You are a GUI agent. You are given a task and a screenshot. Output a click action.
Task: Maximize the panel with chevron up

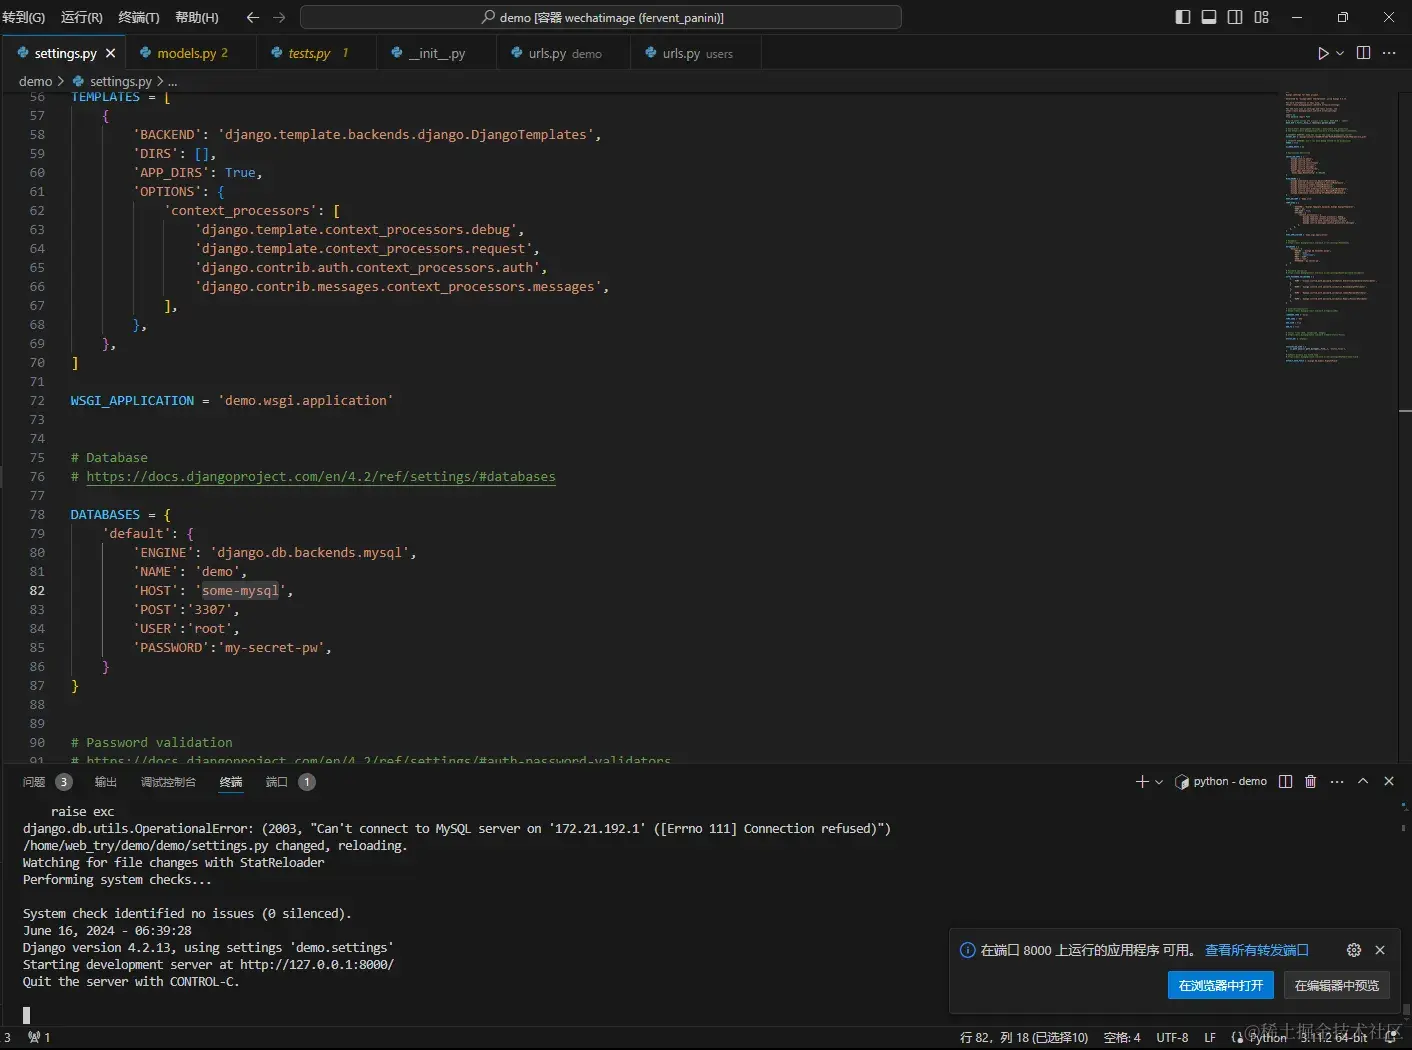[x=1363, y=782]
